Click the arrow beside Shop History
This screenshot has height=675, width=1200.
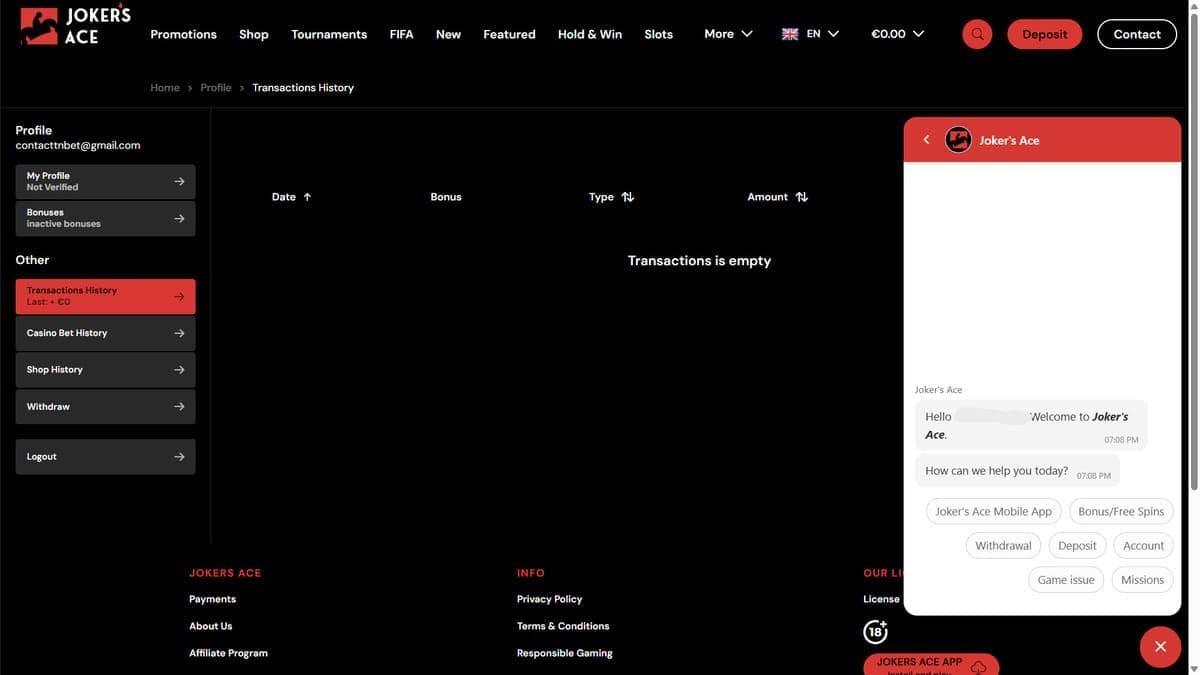coord(179,370)
